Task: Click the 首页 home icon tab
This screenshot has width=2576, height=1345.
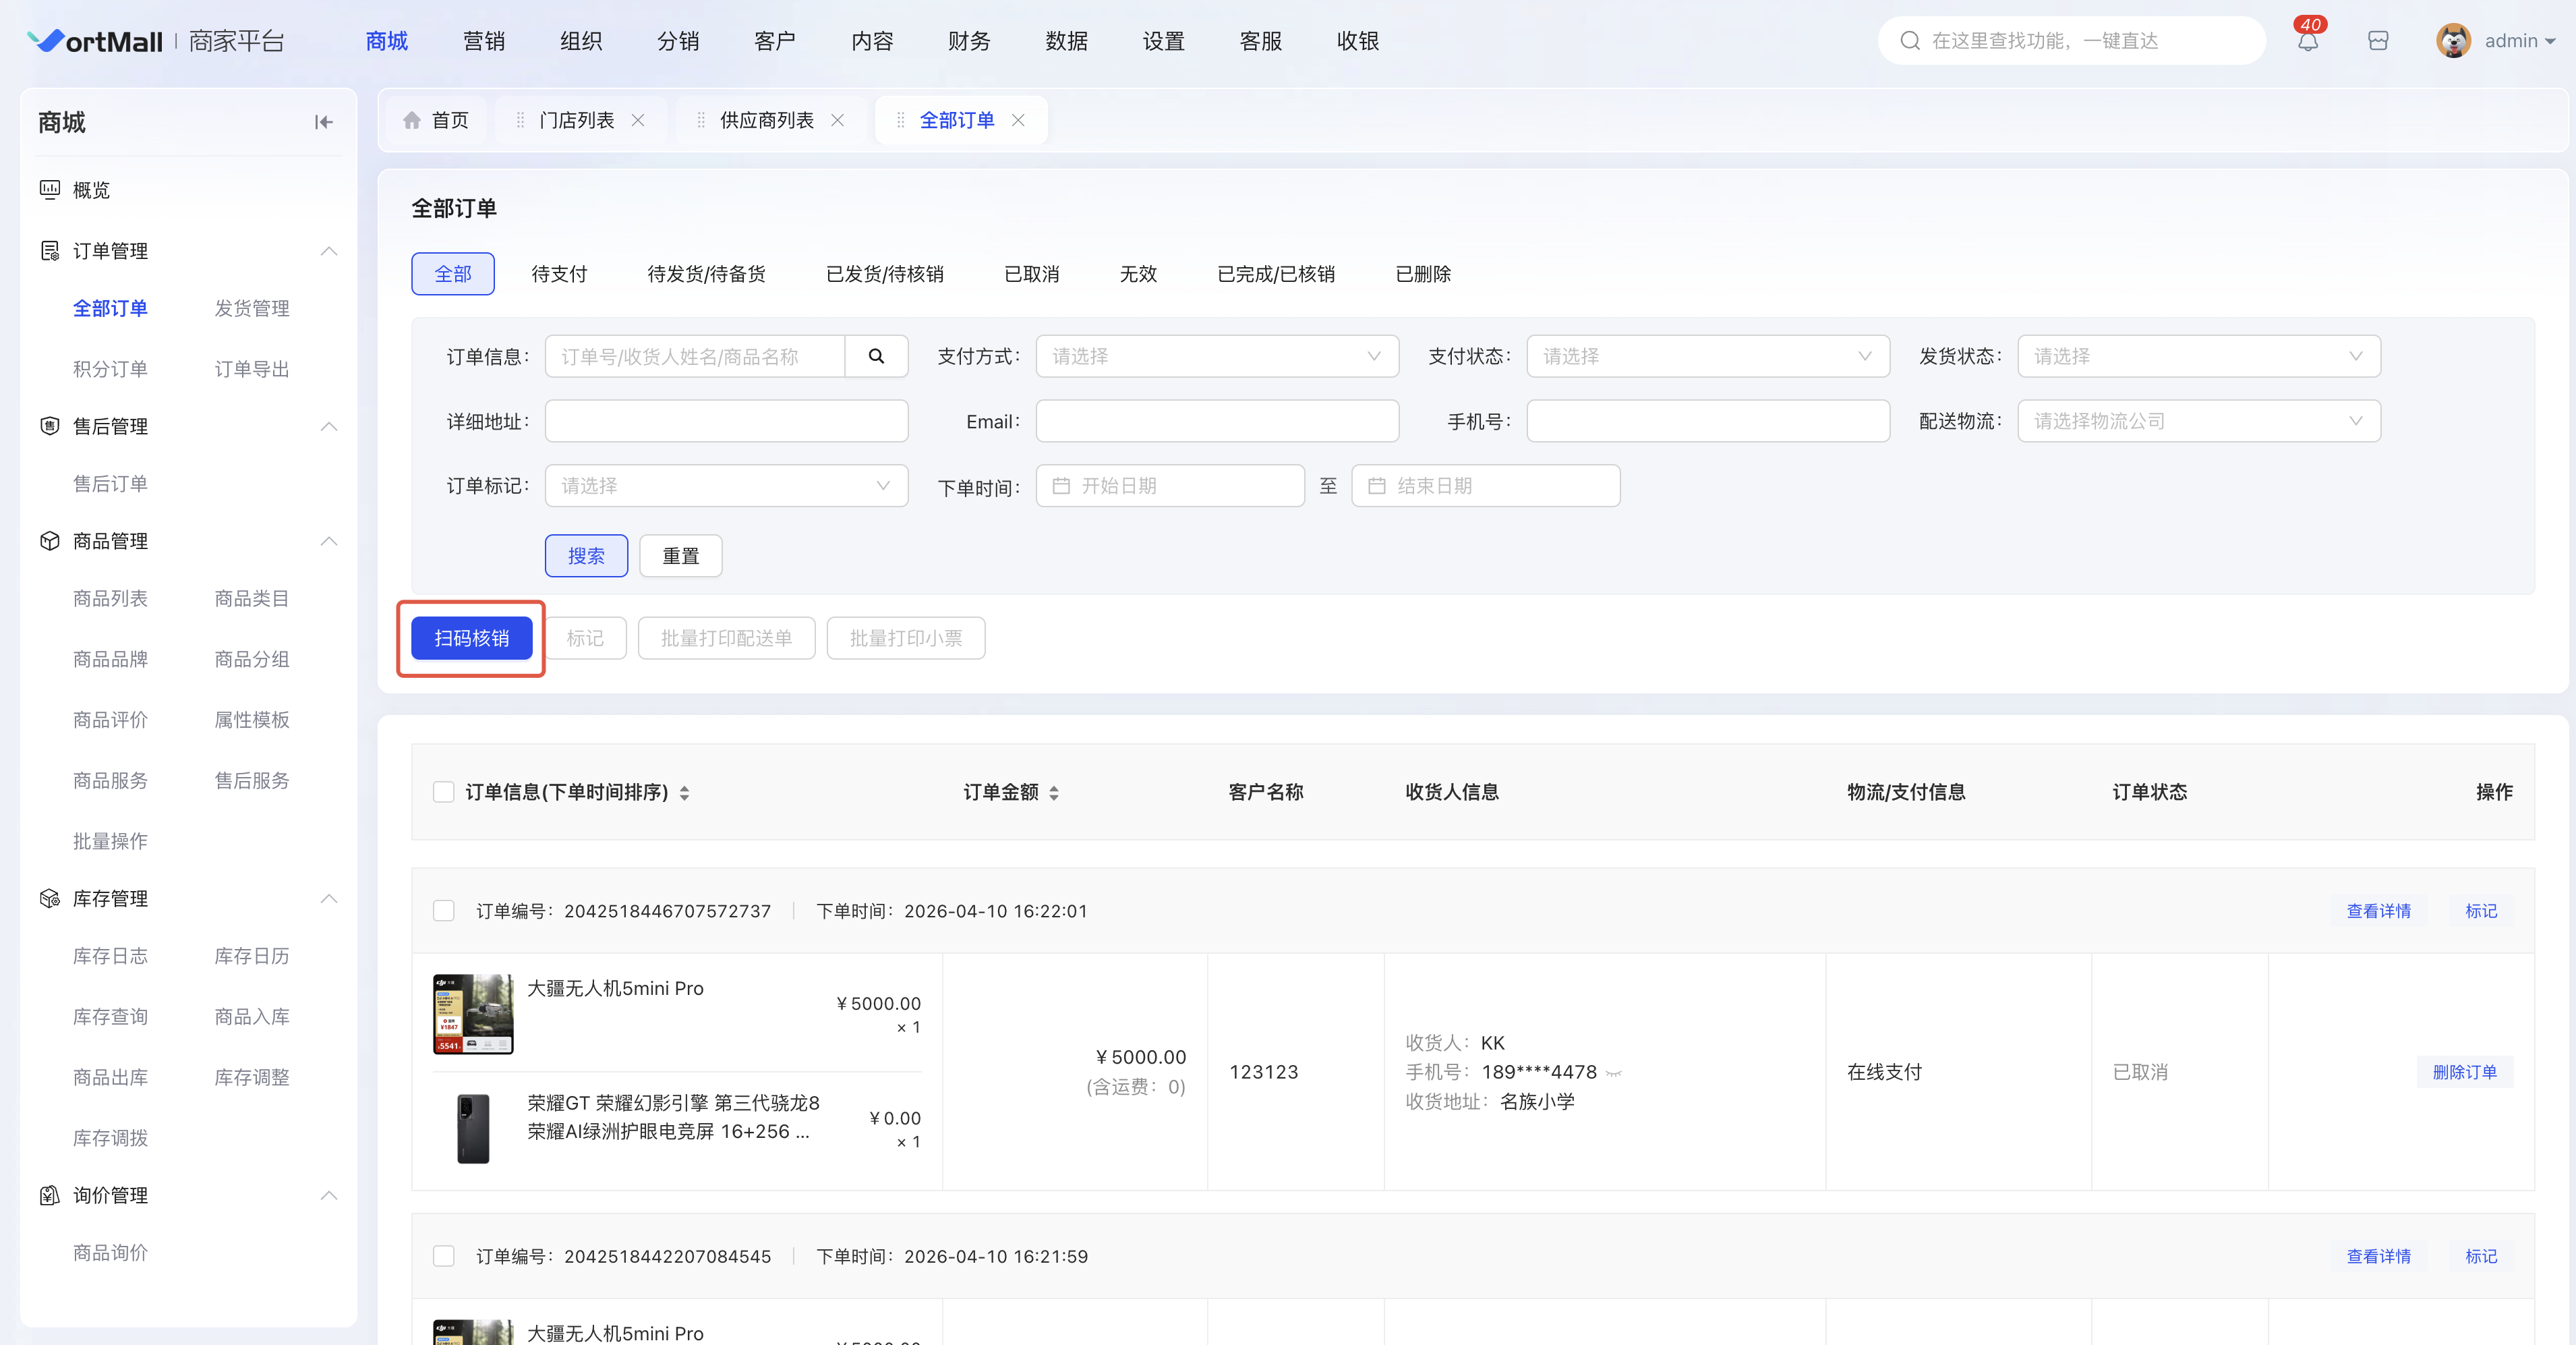Action: click(x=436, y=120)
